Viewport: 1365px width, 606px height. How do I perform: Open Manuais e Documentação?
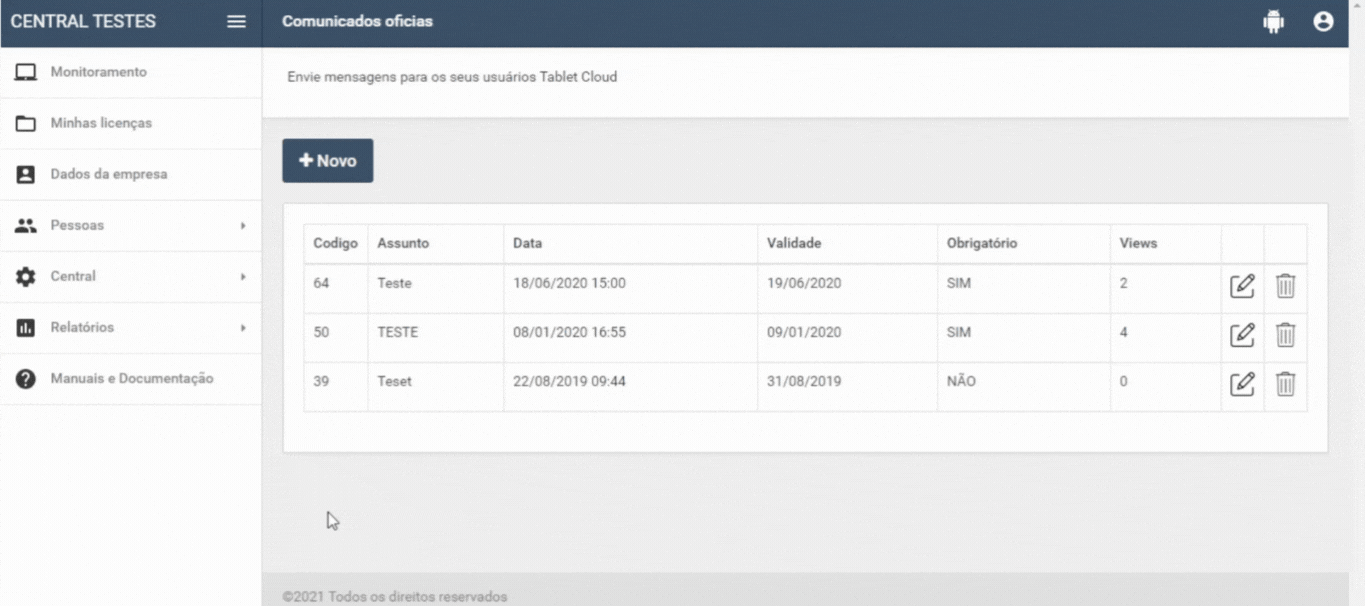(x=131, y=379)
